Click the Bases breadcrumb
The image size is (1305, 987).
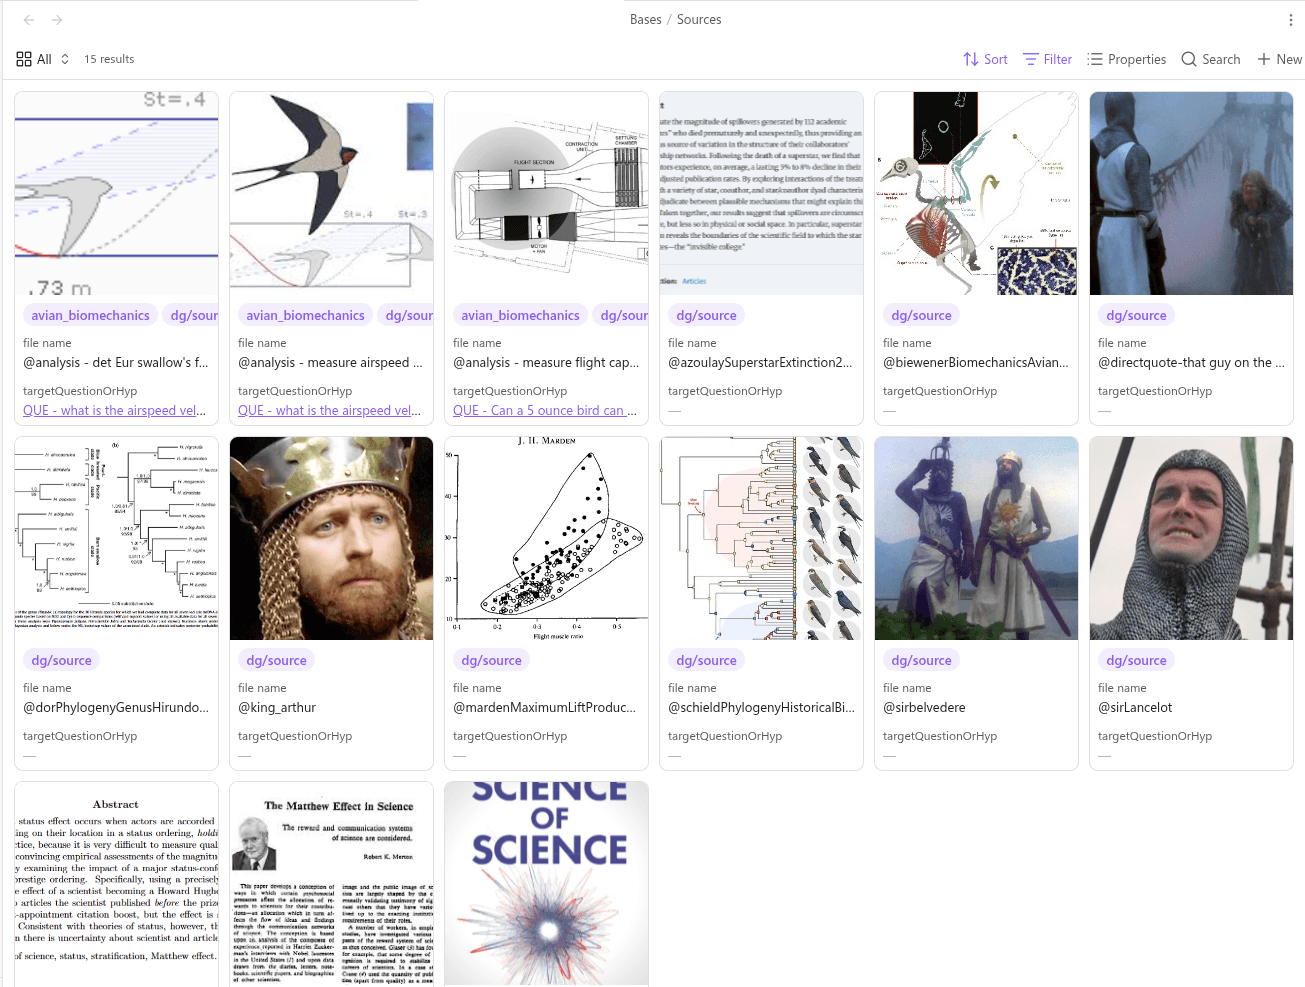[646, 20]
